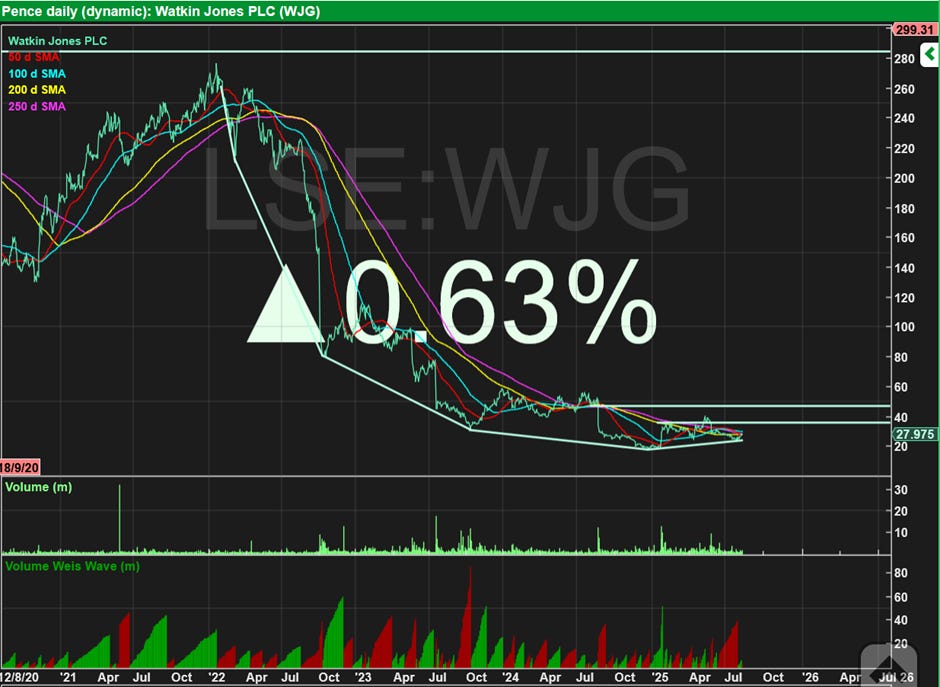The height and width of the screenshot is (687, 940).
Task: Click the 27.975 current price tag
Action: pyautogui.click(x=915, y=434)
